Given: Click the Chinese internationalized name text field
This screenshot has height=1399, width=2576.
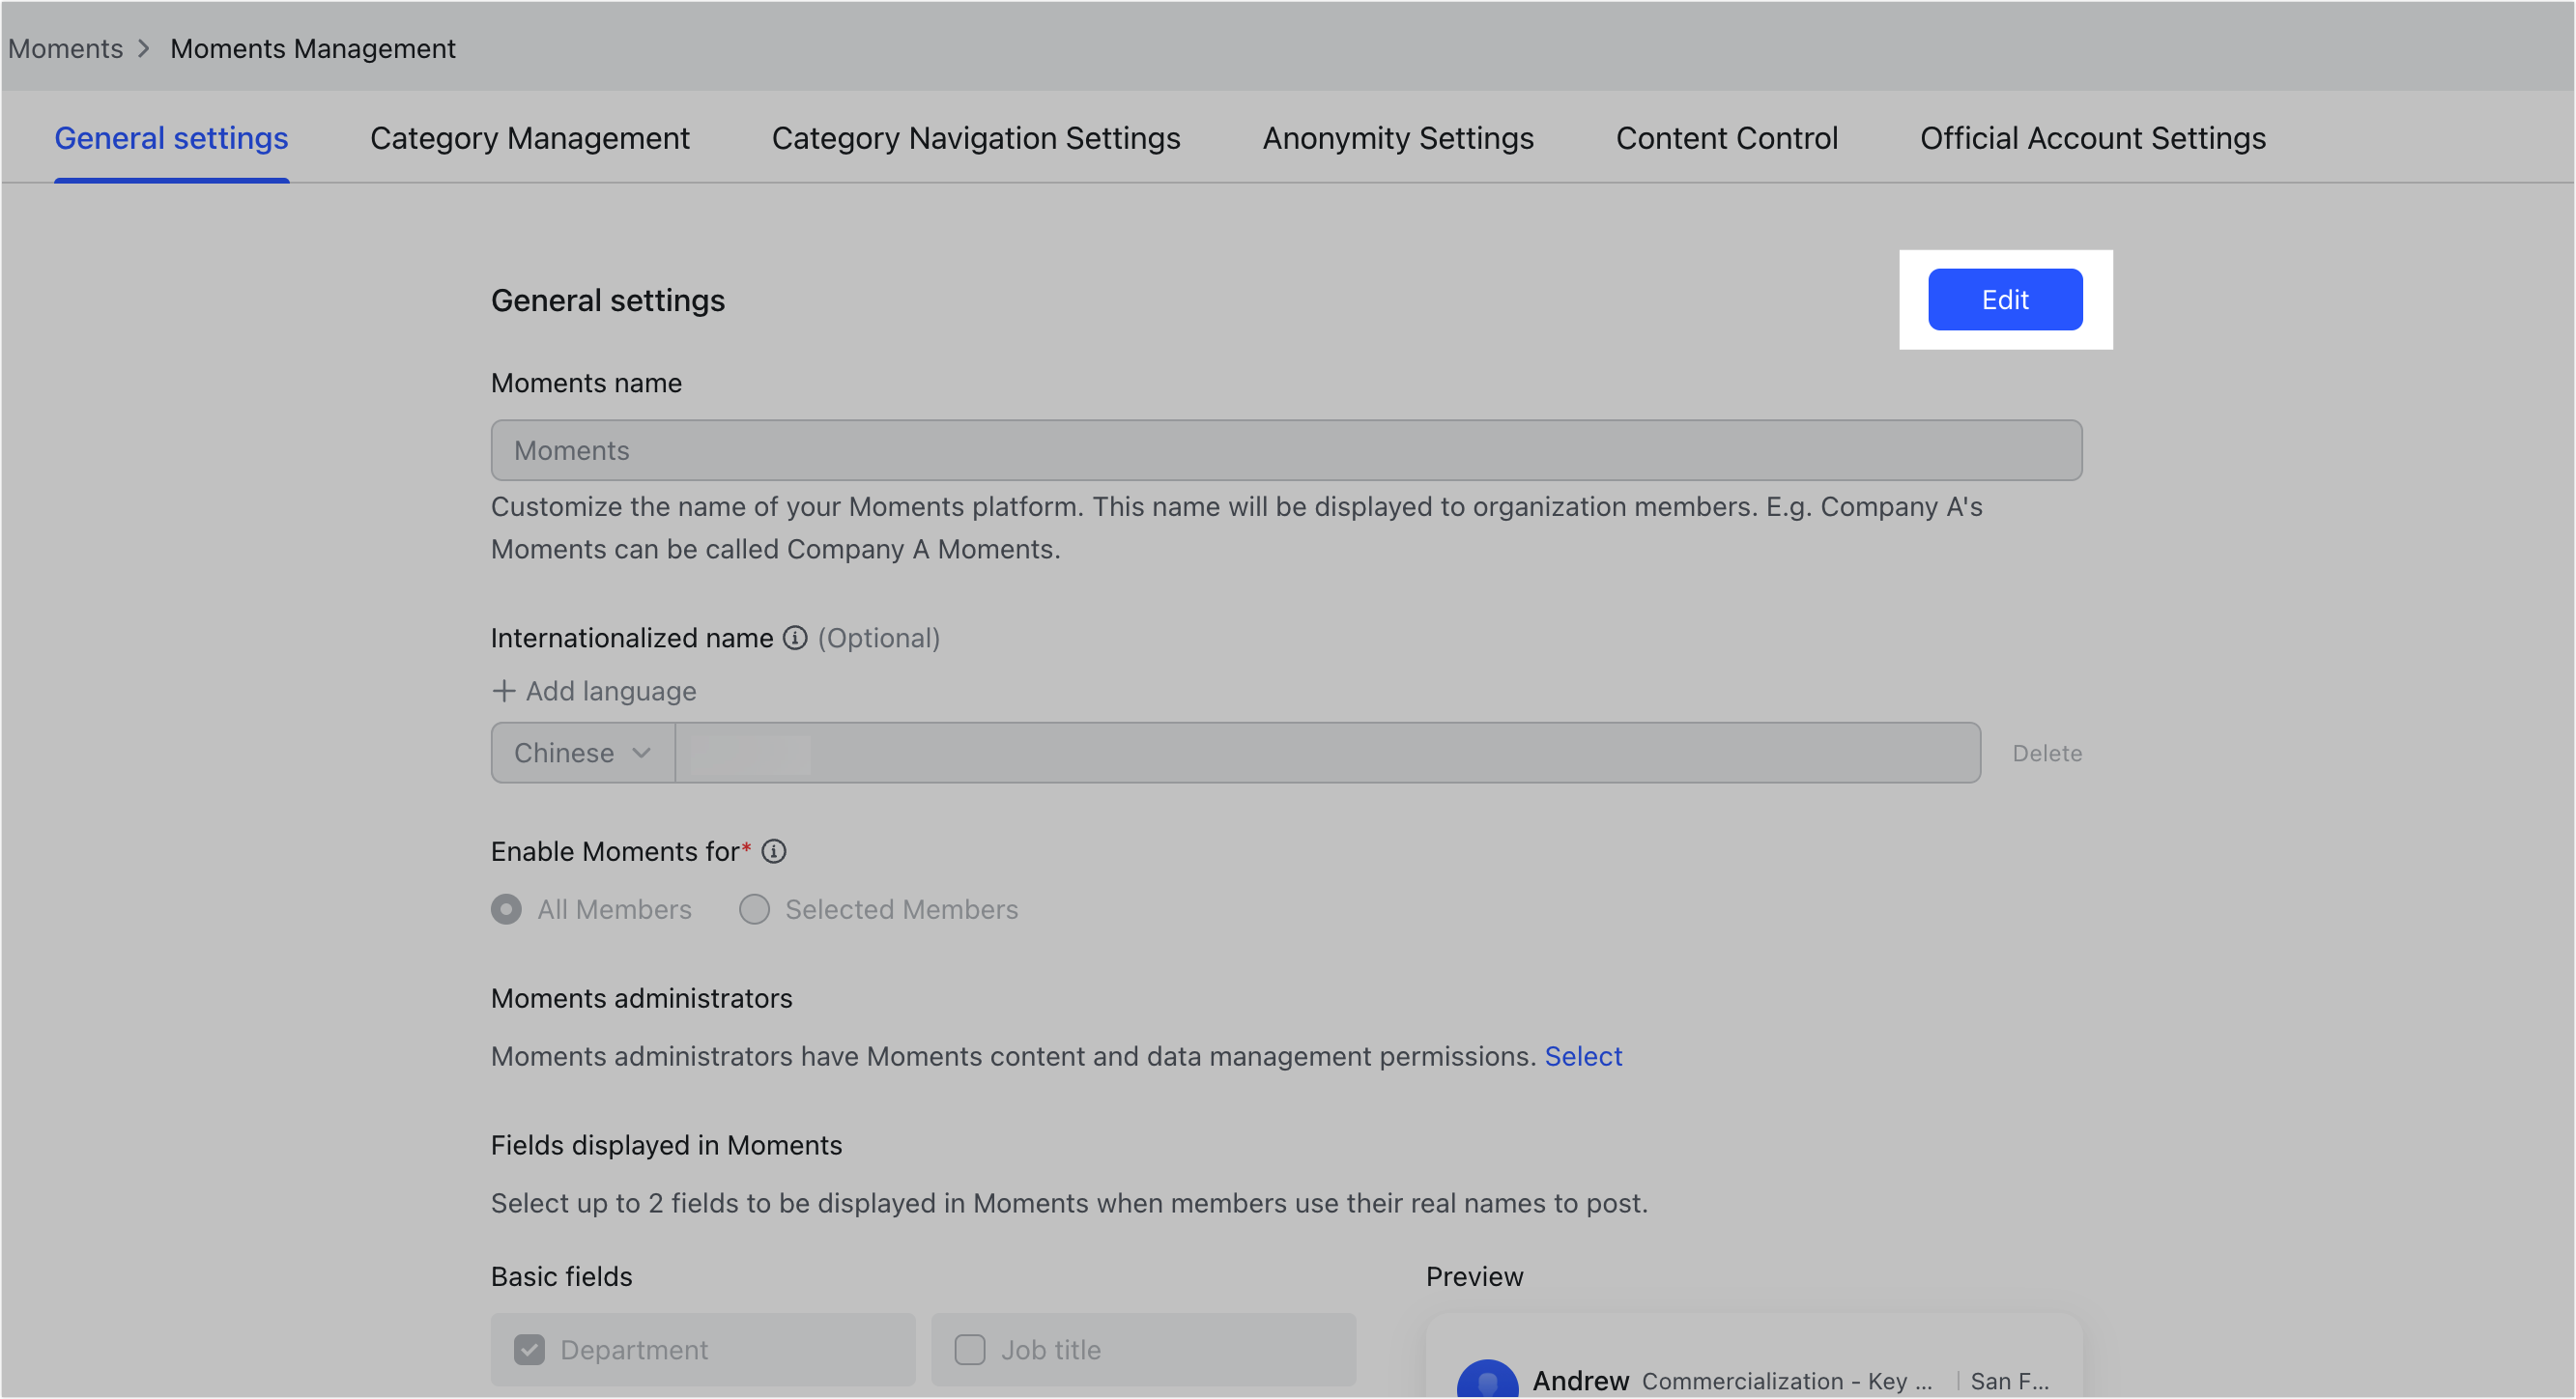Looking at the screenshot, I should (1327, 753).
